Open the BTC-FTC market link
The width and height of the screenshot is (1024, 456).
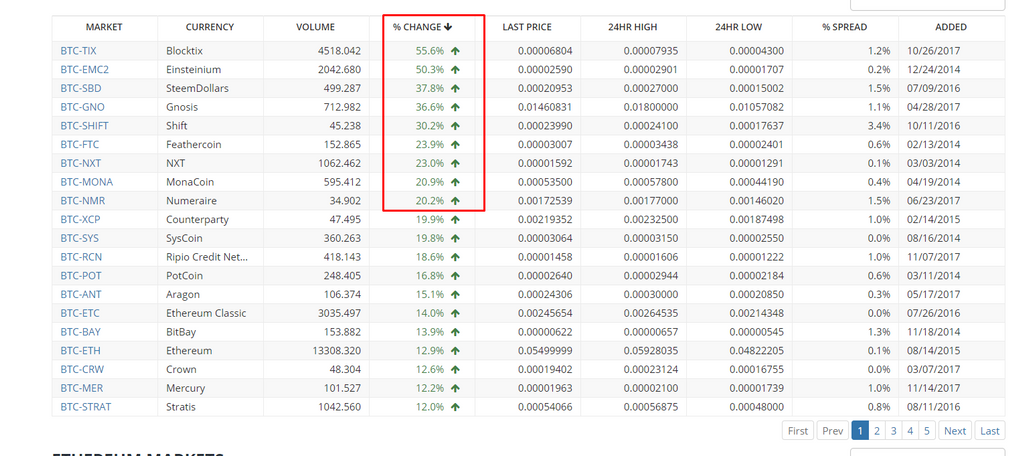coord(80,144)
